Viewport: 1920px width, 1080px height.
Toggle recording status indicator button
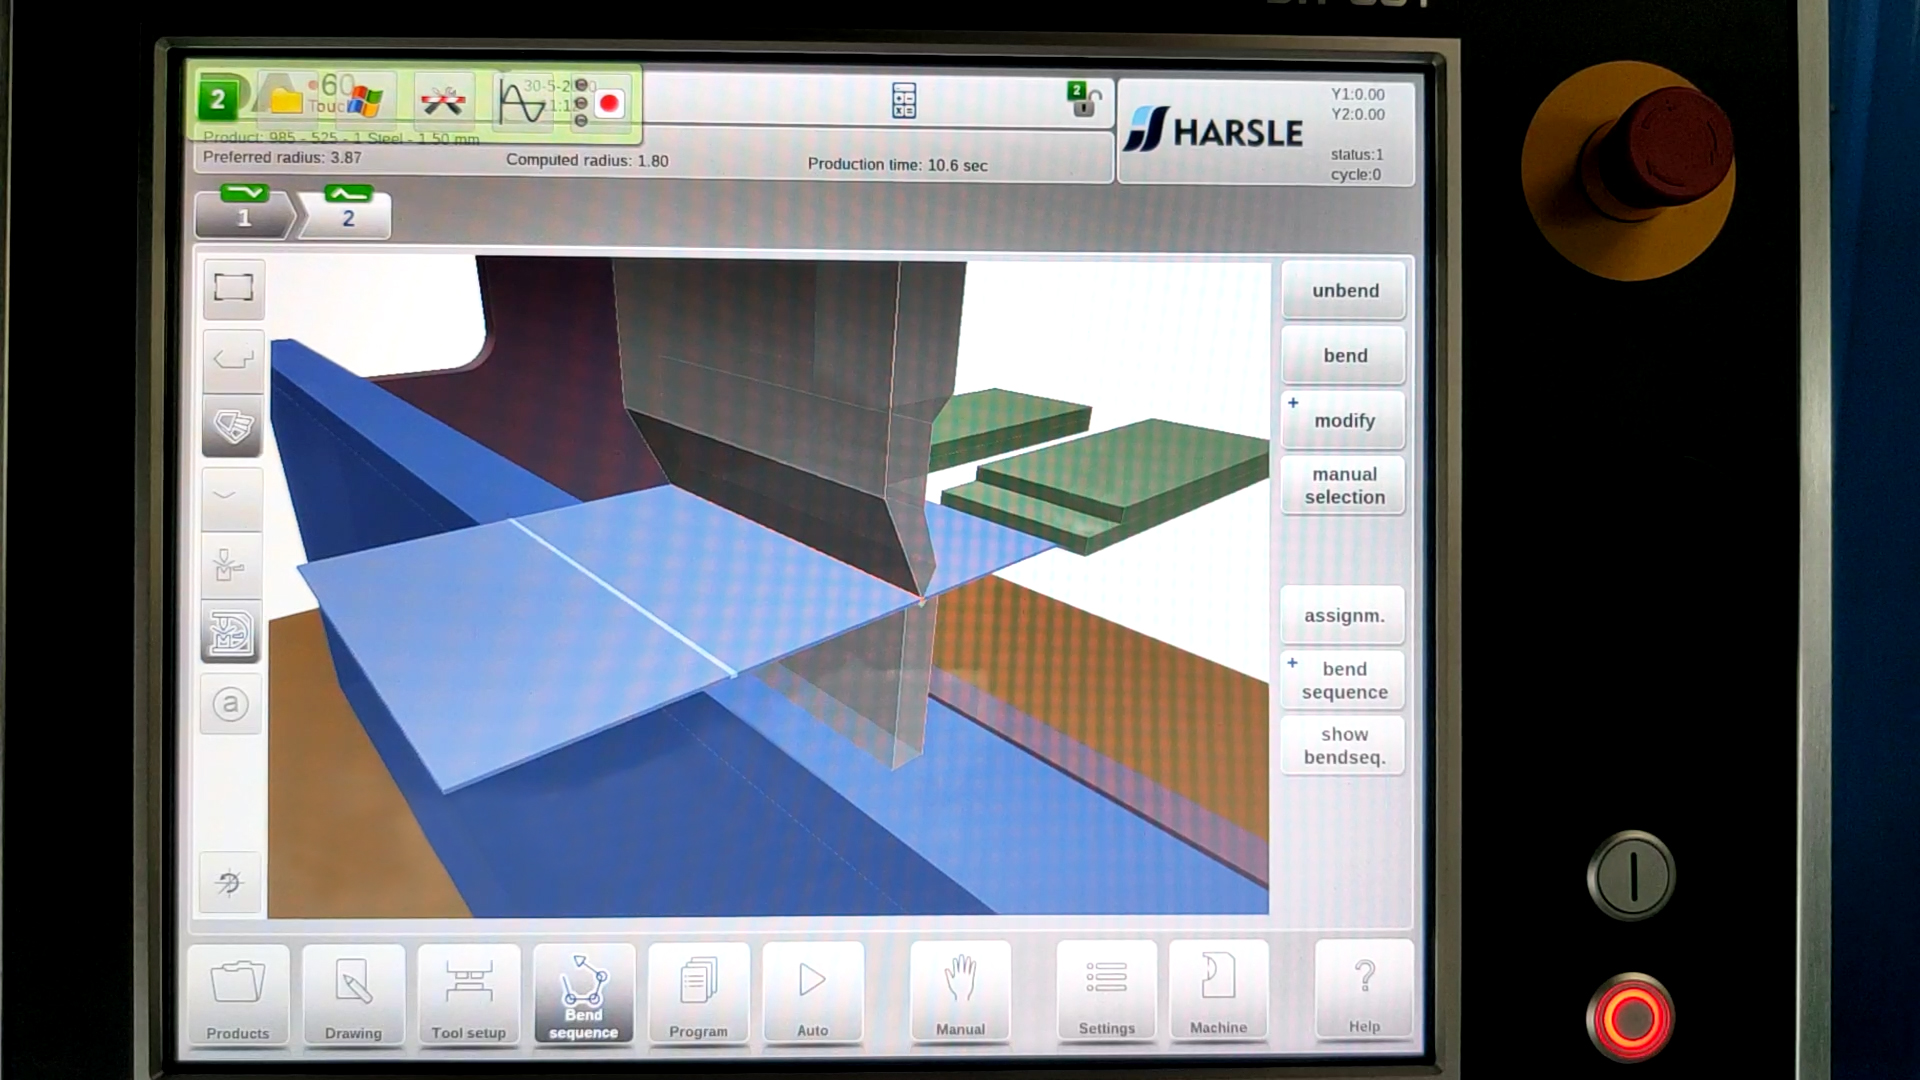pos(609,102)
